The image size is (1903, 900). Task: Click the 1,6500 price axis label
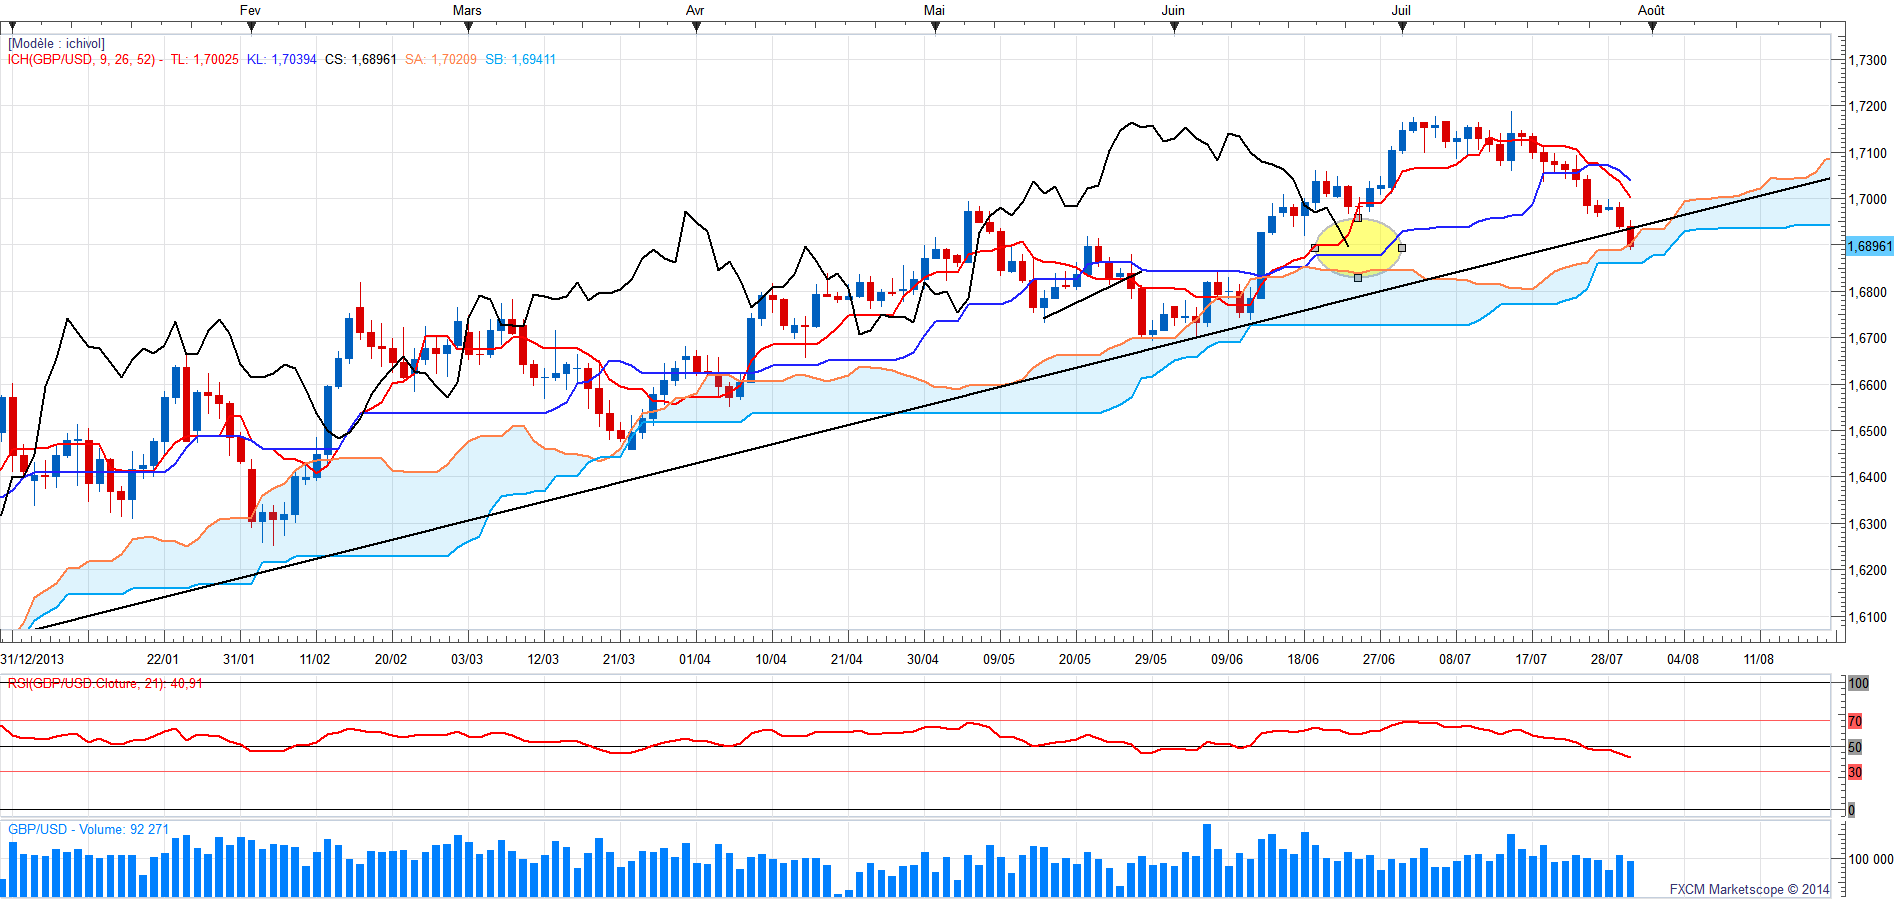point(1867,431)
